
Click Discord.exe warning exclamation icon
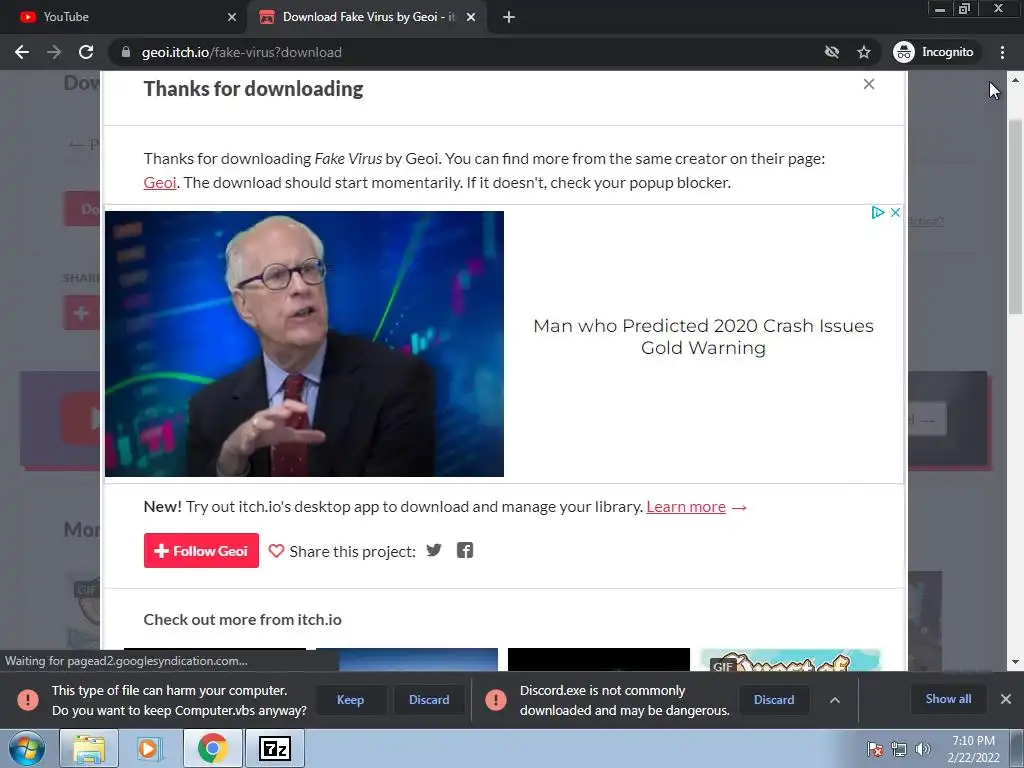tap(496, 699)
